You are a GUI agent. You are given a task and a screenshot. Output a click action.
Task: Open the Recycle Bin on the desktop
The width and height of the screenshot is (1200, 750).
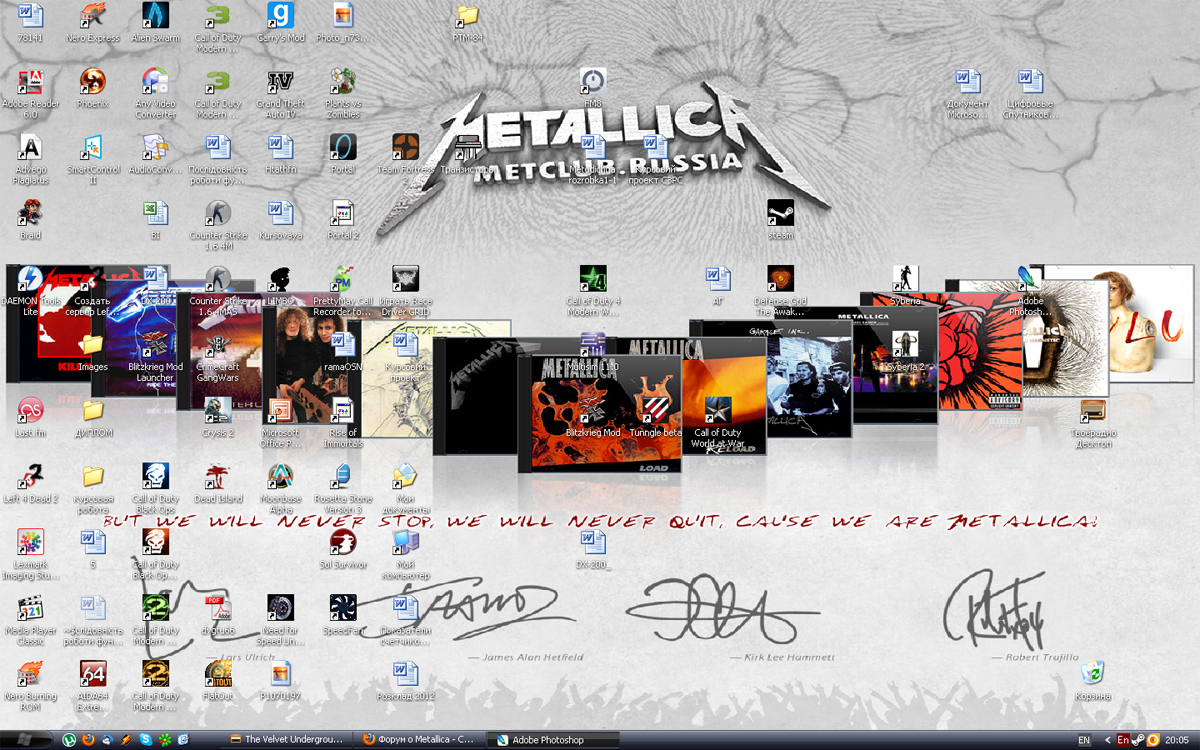click(x=1093, y=672)
